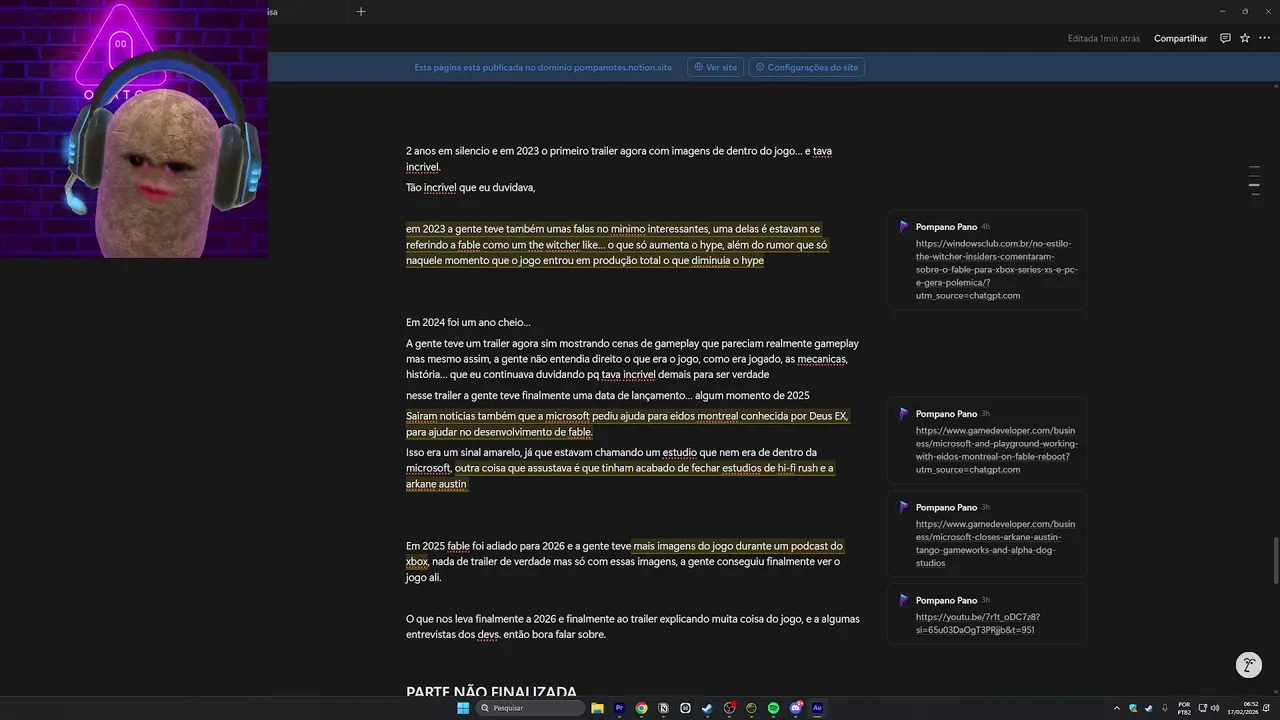Click Pompano Pano avatar on the 4h comment
The height and width of the screenshot is (720, 1280).
[904, 227]
